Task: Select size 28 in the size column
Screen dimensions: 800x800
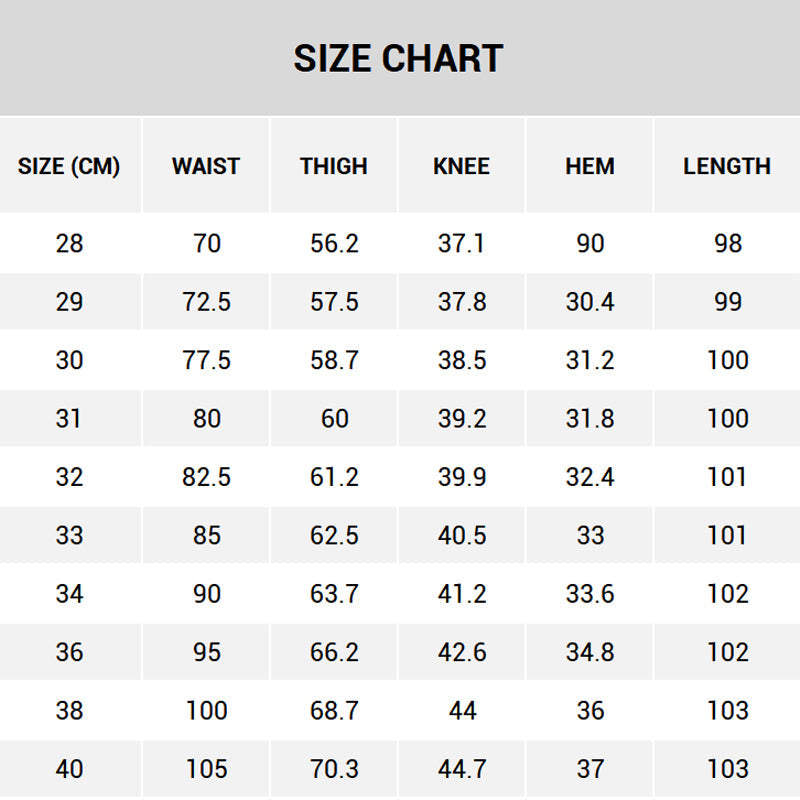Action: [69, 243]
